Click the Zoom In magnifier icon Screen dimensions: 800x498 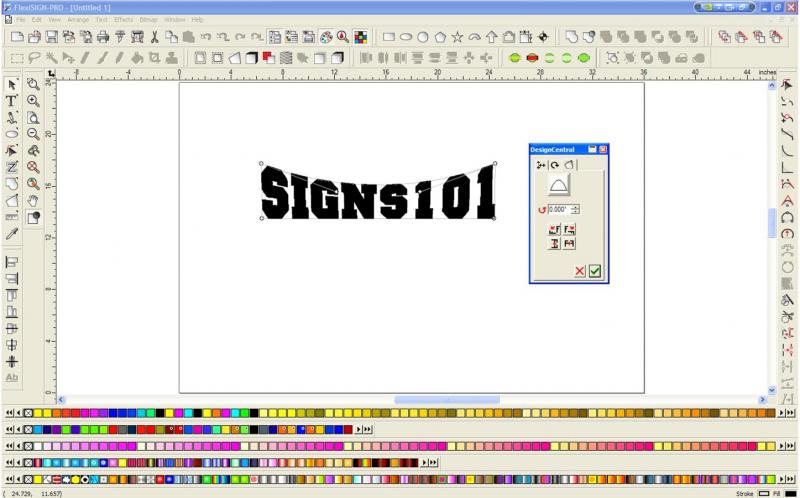(x=33, y=101)
